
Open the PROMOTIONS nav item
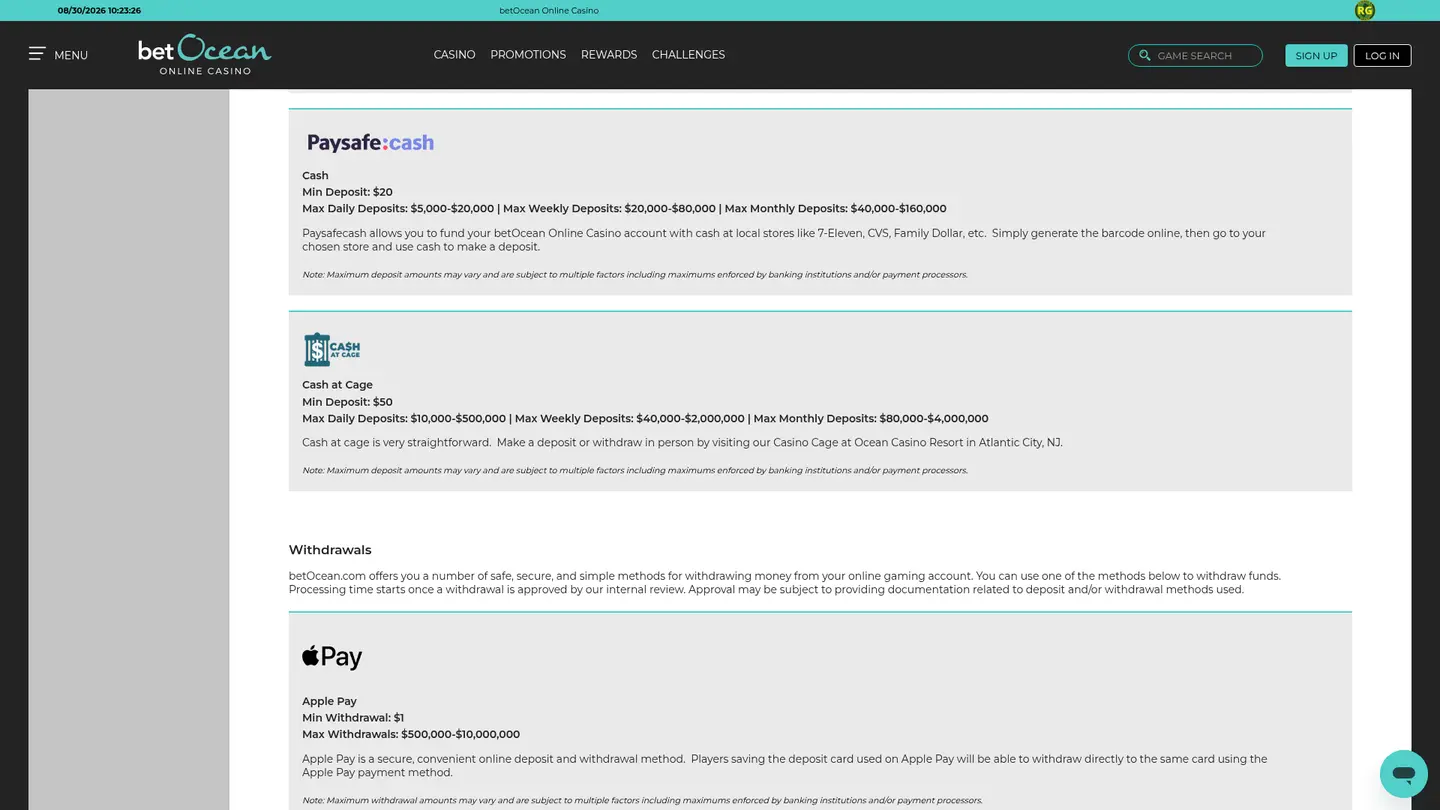528,55
